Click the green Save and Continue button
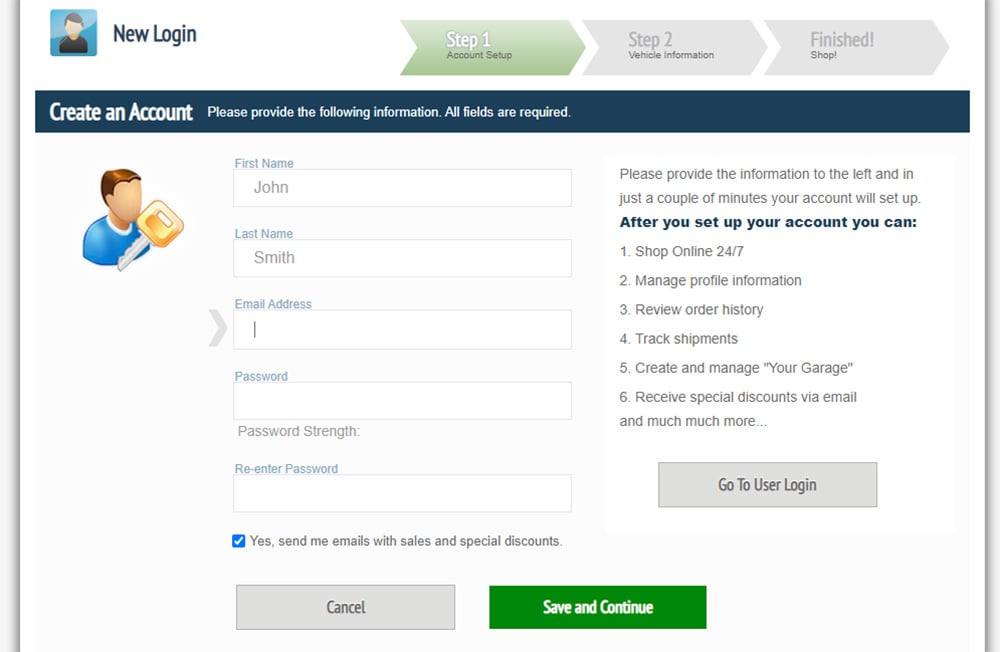1000x652 pixels. pyautogui.click(x=598, y=607)
